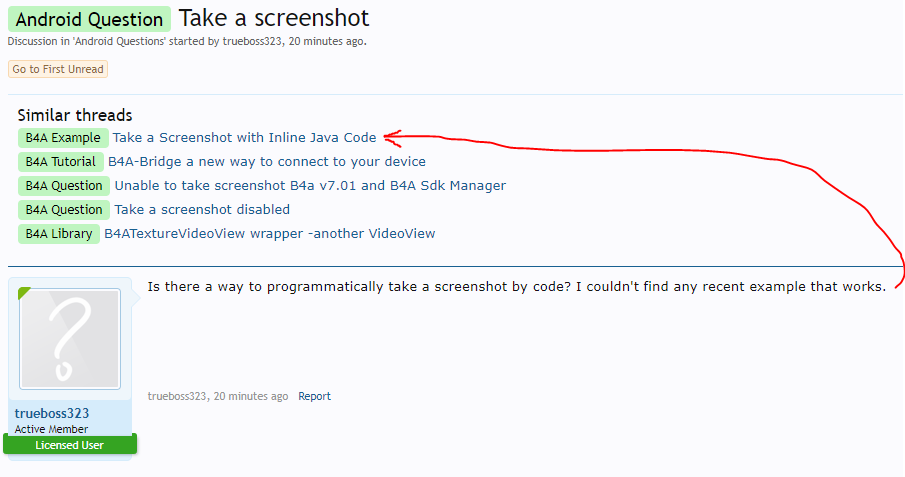Image resolution: width=905 pixels, height=477 pixels.
Task: Open "Take a Screenshot with Inline Java Code" thread
Action: point(244,138)
